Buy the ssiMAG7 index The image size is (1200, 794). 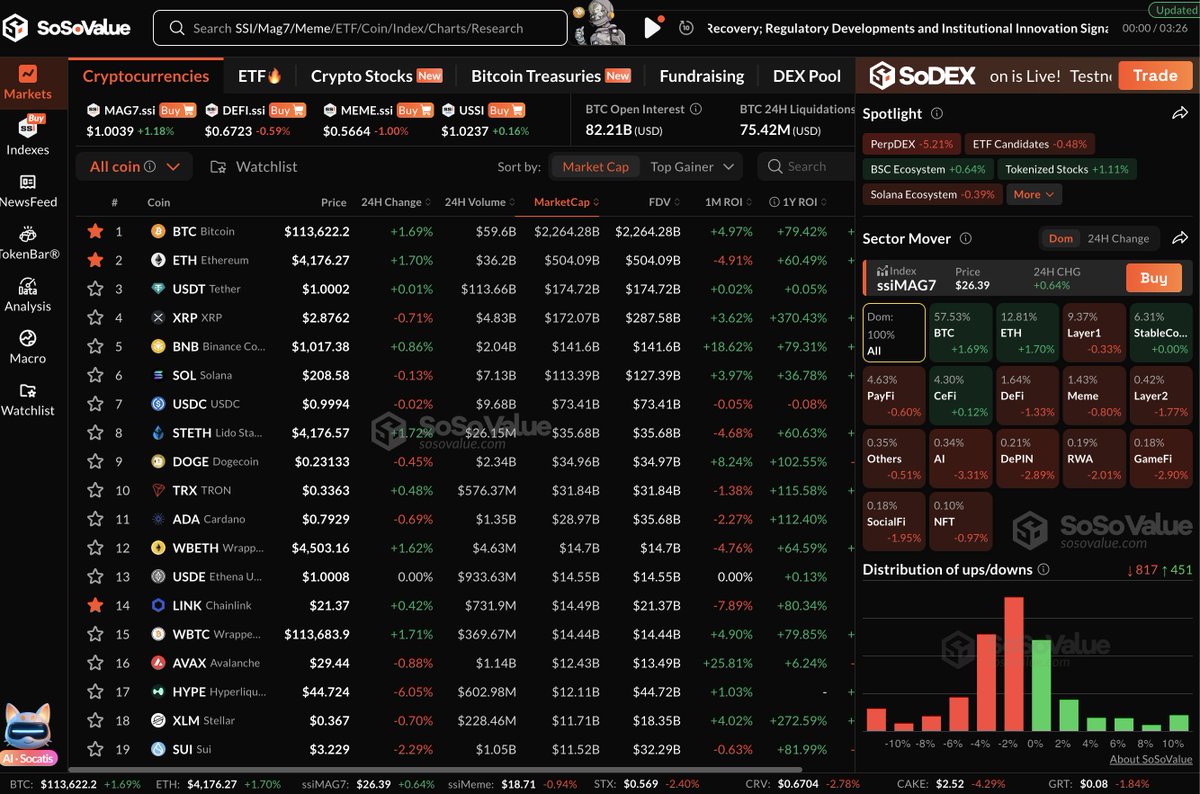pos(1154,277)
